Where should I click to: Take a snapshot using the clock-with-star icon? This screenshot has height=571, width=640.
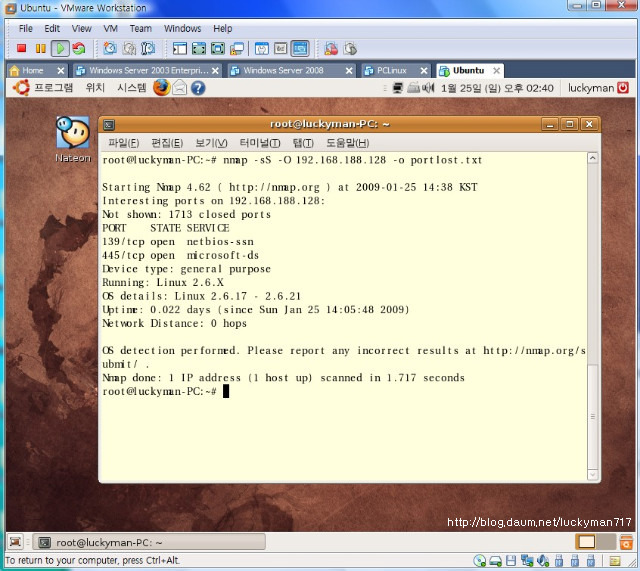(109, 49)
